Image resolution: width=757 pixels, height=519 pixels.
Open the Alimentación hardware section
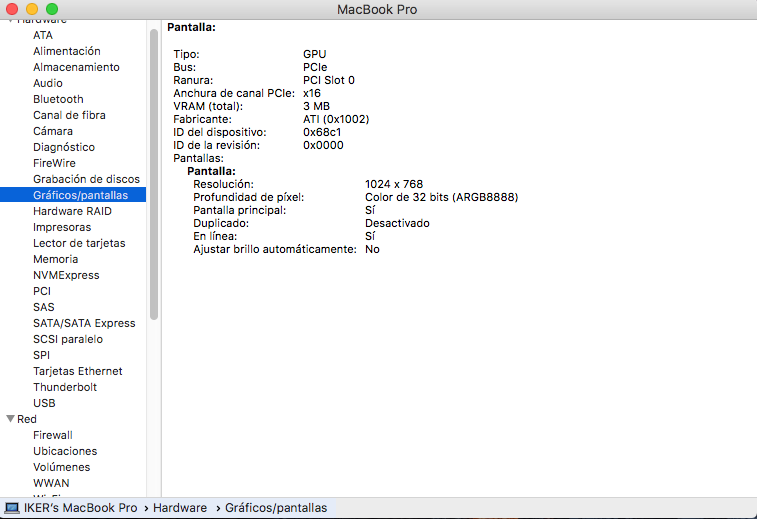(67, 51)
